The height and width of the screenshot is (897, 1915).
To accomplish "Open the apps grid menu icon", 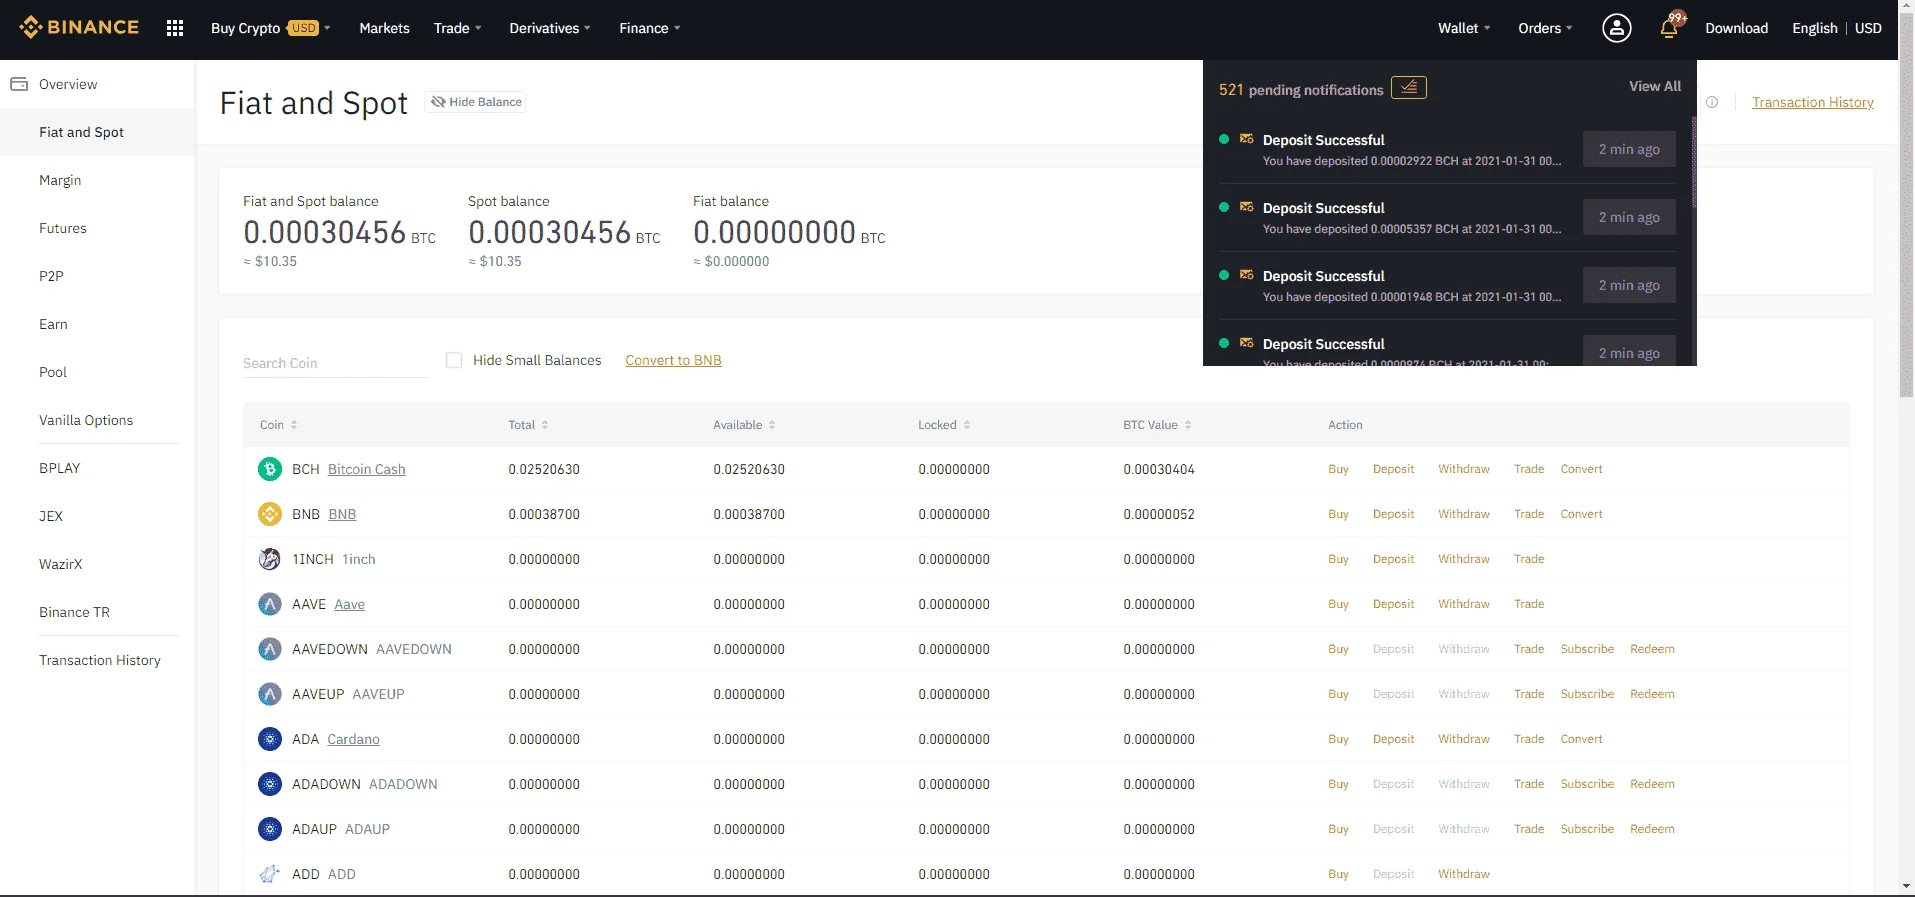I will [x=175, y=28].
